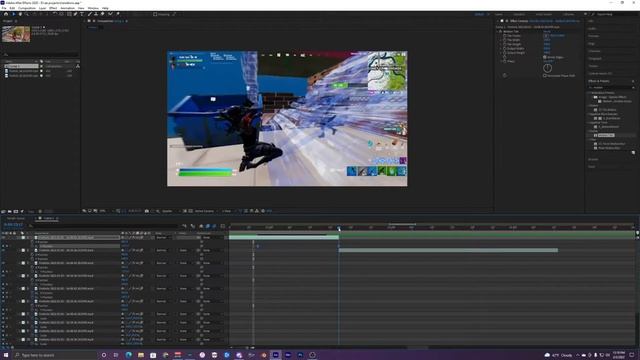Viewport: 640px width, 360px height.
Task: Click the current time indicator on the timeline ruler
Action: pos(339,228)
